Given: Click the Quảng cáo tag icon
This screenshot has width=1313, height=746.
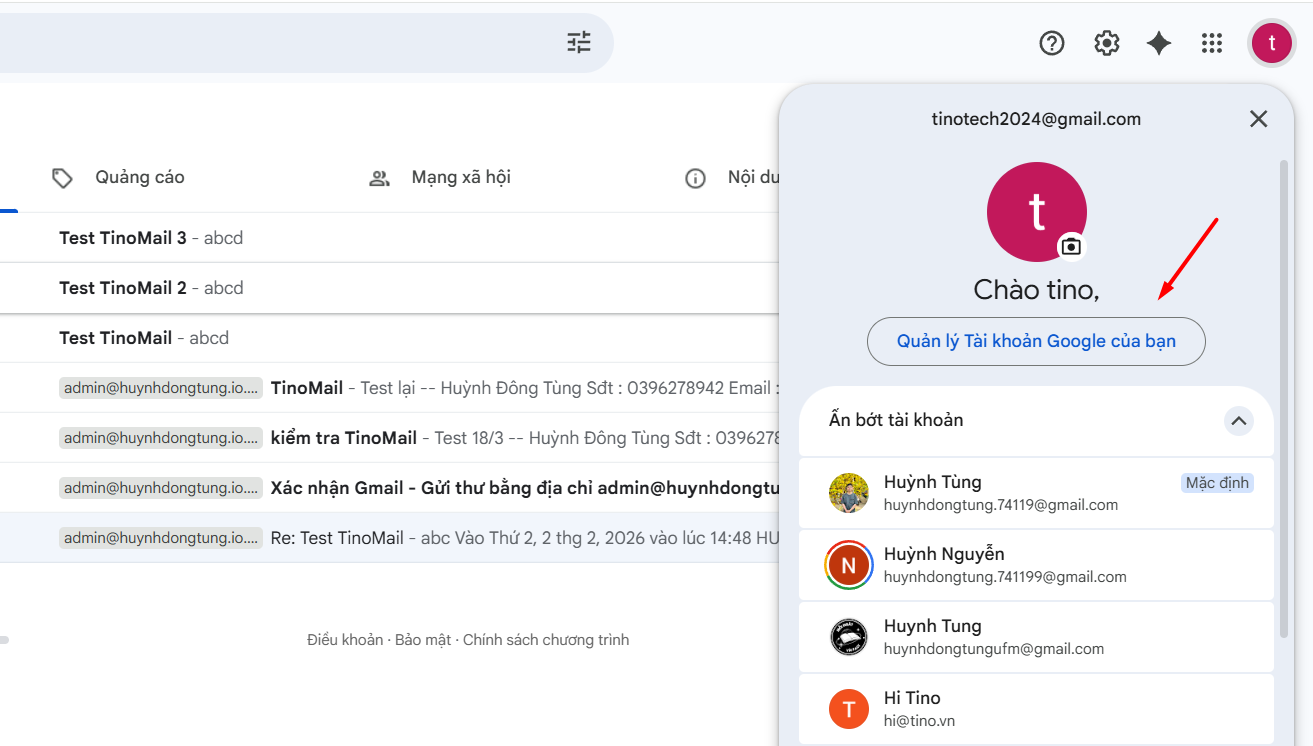Looking at the screenshot, I should click(x=63, y=178).
